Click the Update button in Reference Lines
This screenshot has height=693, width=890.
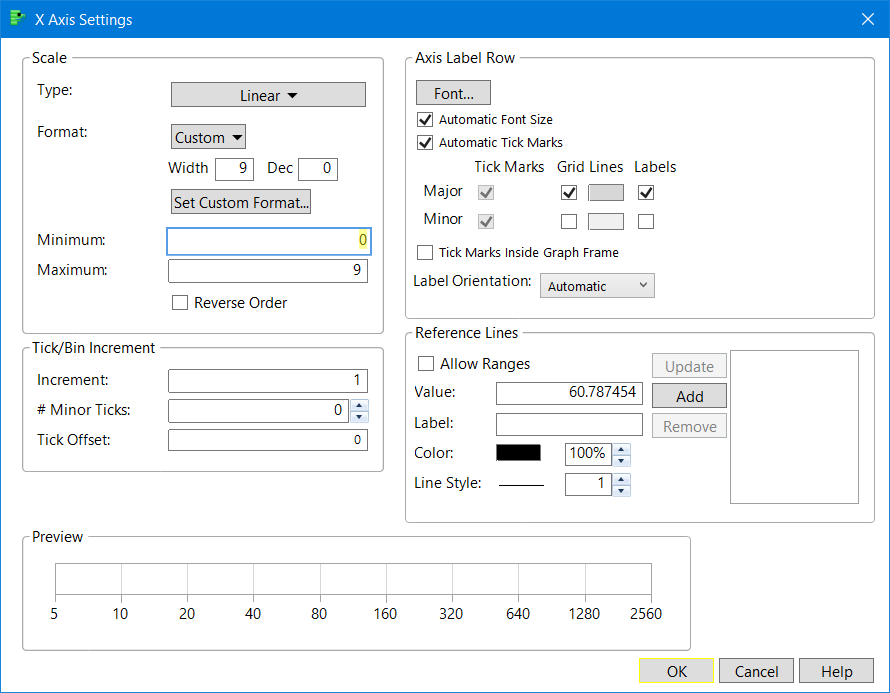pos(688,365)
